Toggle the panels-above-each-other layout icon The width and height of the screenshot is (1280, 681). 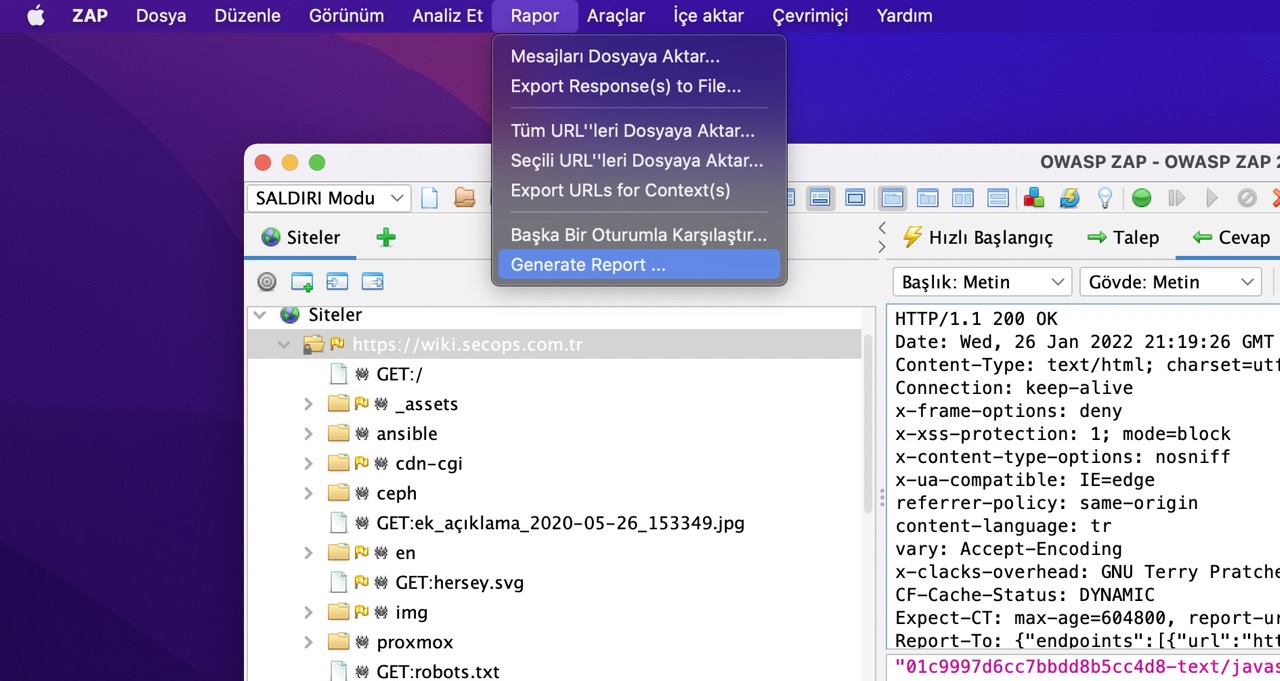998,198
